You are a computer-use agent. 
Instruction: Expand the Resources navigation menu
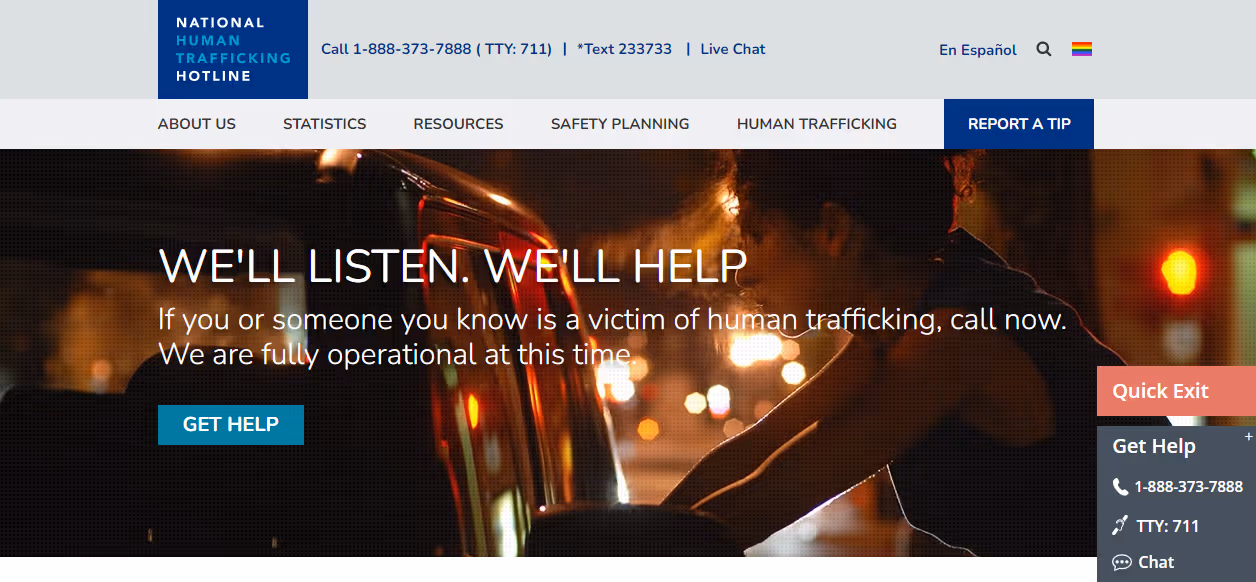coord(459,124)
